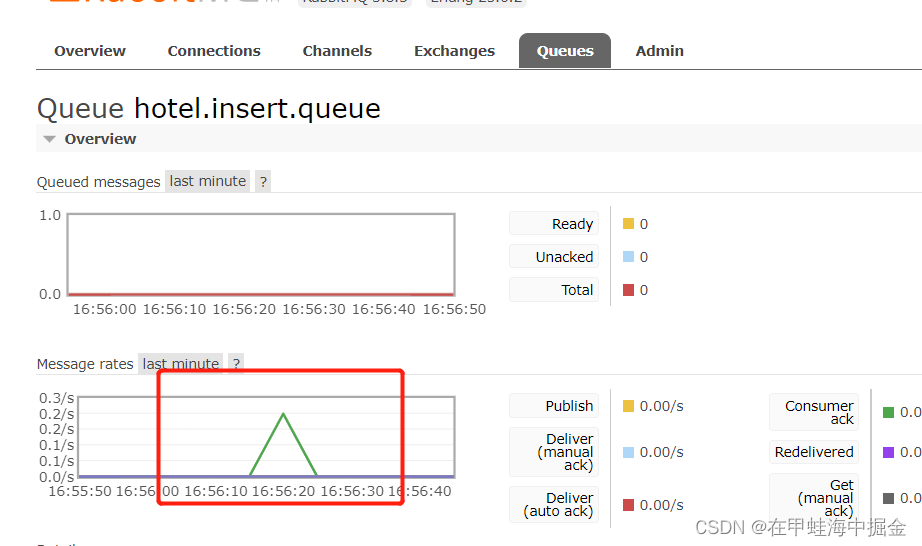Click the Unacked legend label
This screenshot has width=922, height=546.
(x=554, y=257)
